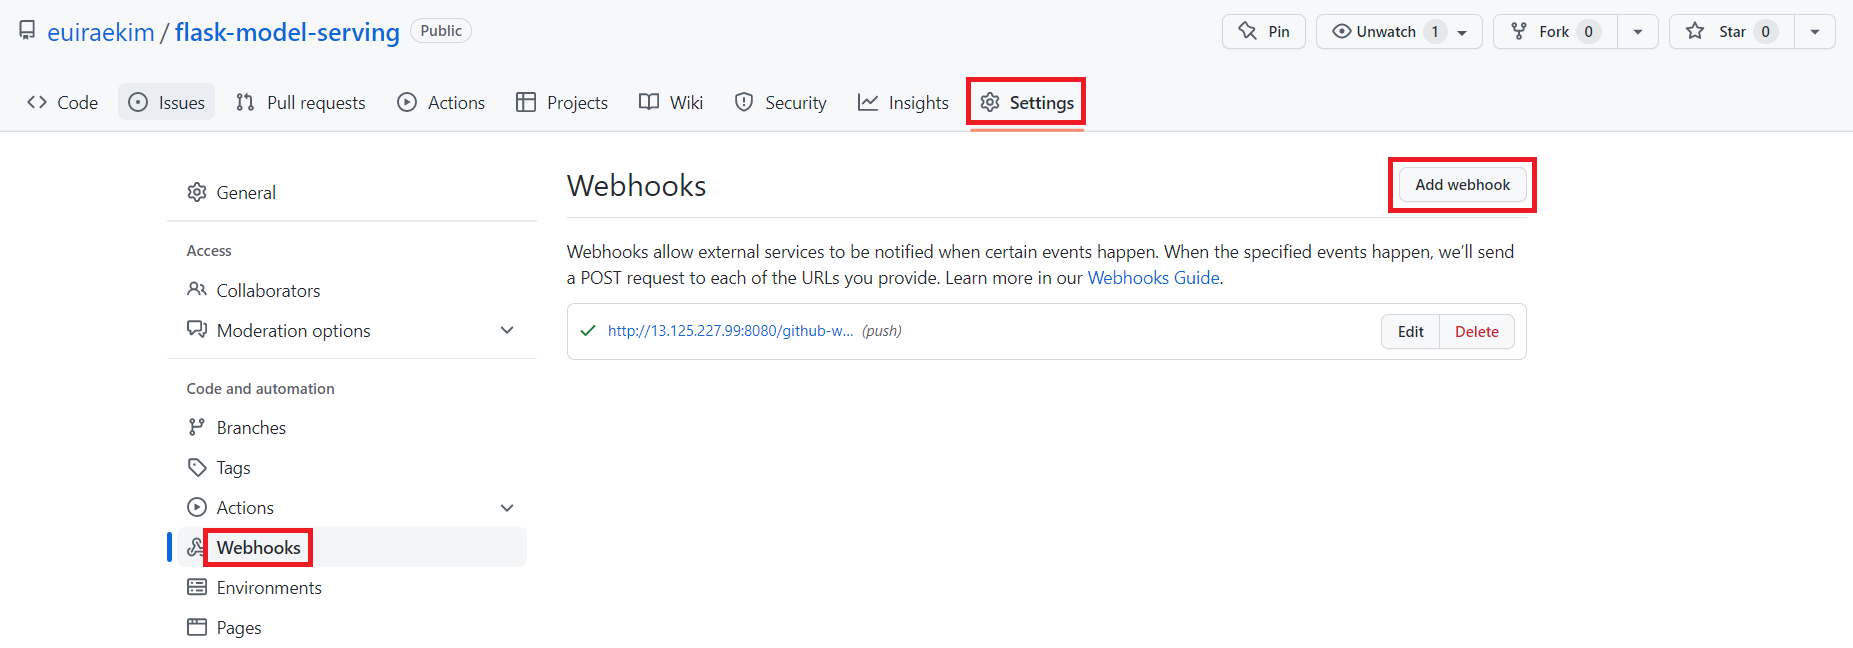Open the Webhooks Guide link
The image size is (1853, 648).
[1153, 277]
